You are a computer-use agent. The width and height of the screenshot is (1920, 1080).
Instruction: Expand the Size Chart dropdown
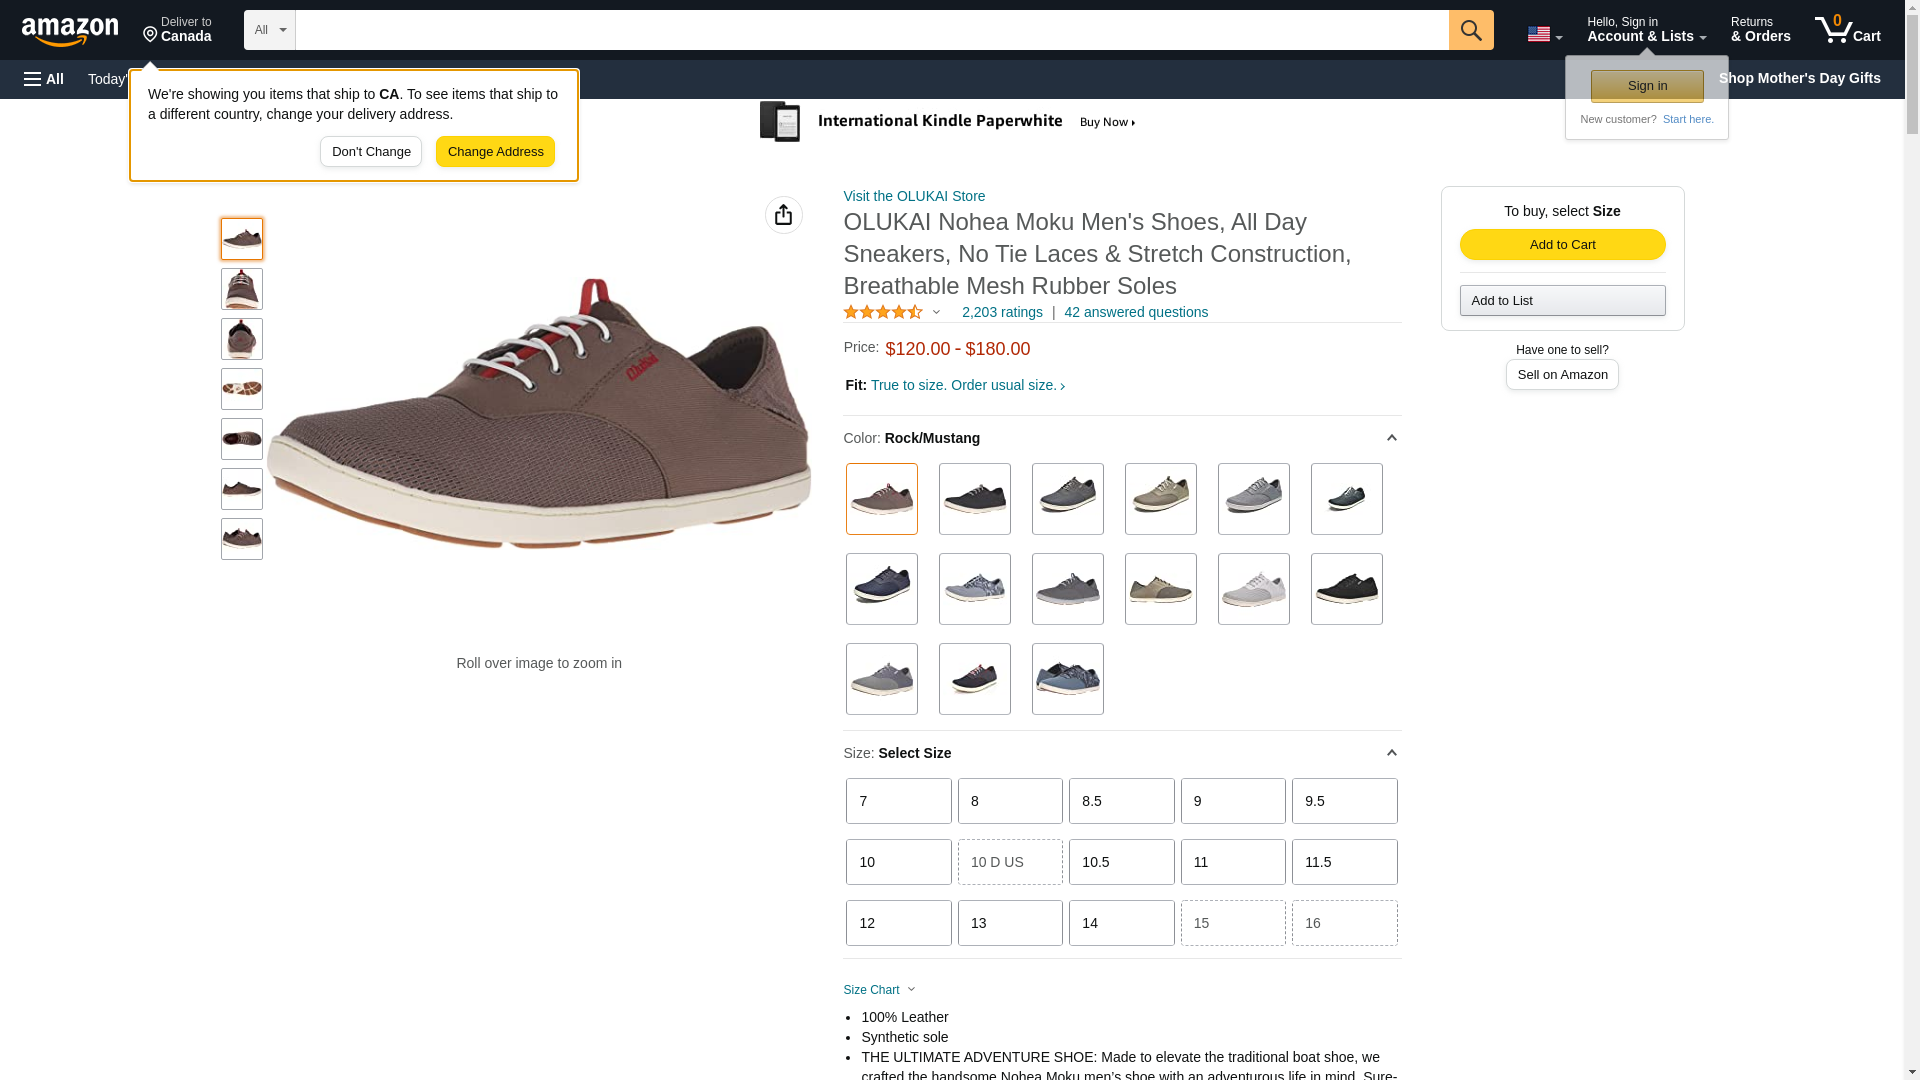click(x=879, y=990)
